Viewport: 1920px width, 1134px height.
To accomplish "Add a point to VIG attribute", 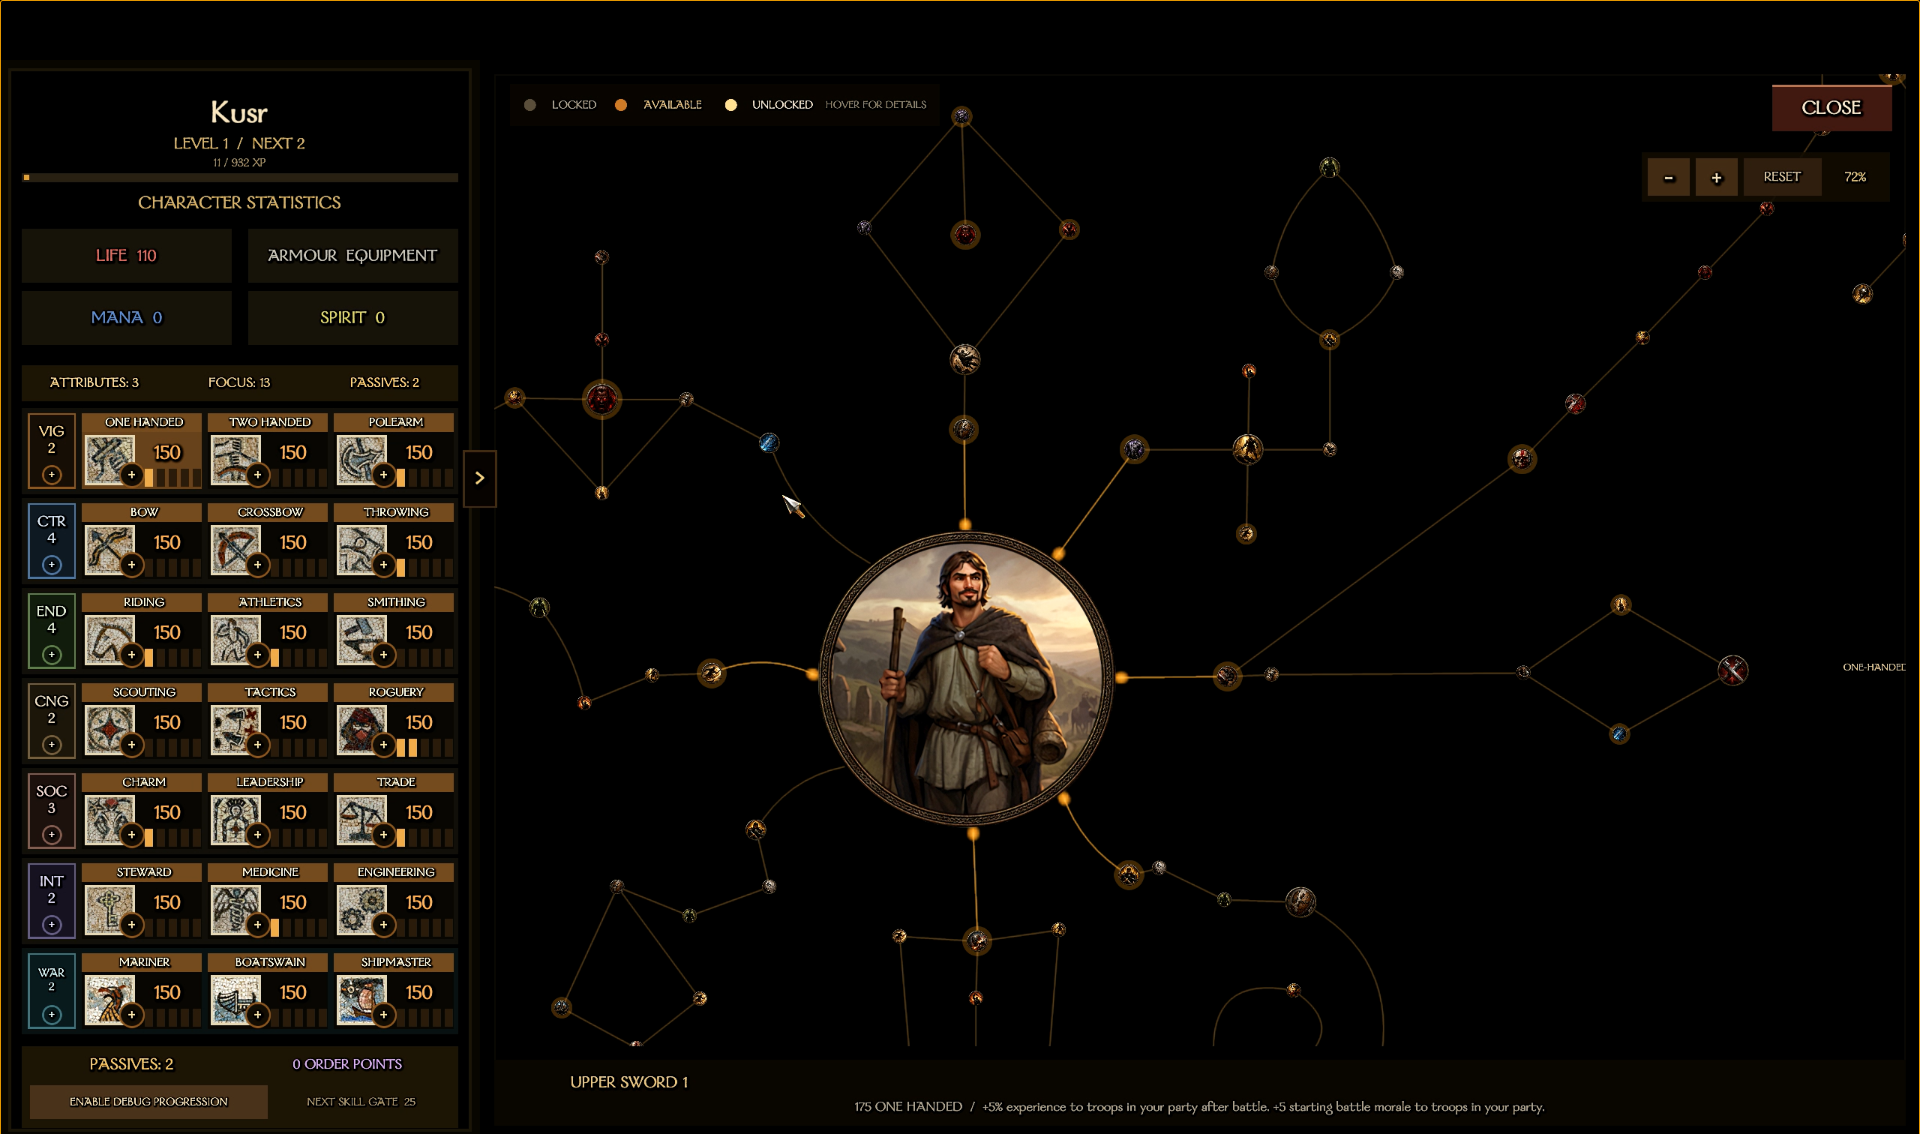I will pos(52,475).
